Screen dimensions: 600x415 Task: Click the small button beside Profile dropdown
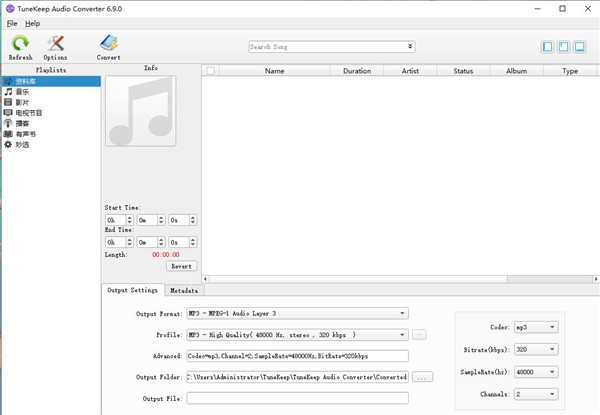pos(419,335)
